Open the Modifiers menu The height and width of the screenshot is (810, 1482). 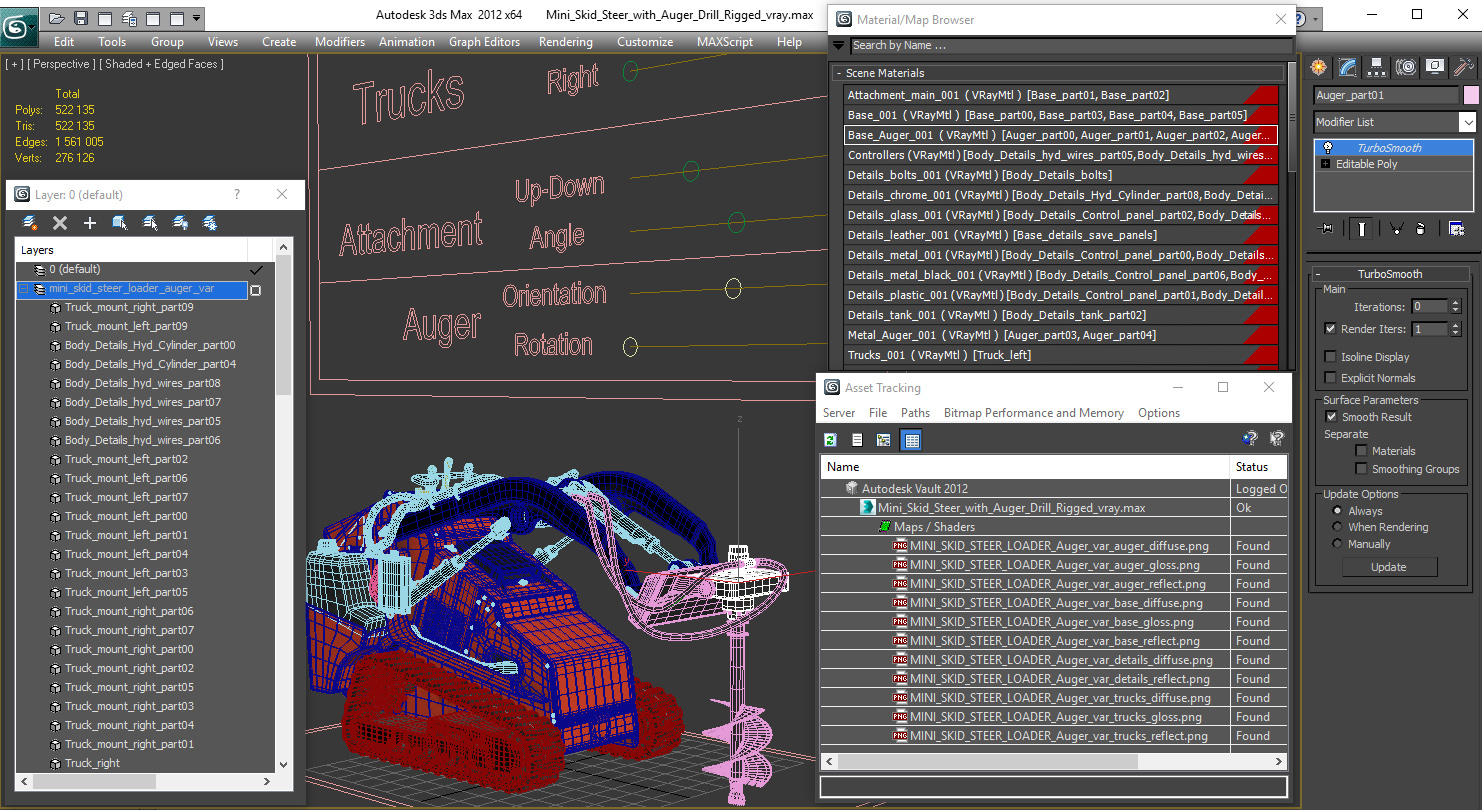tap(340, 42)
